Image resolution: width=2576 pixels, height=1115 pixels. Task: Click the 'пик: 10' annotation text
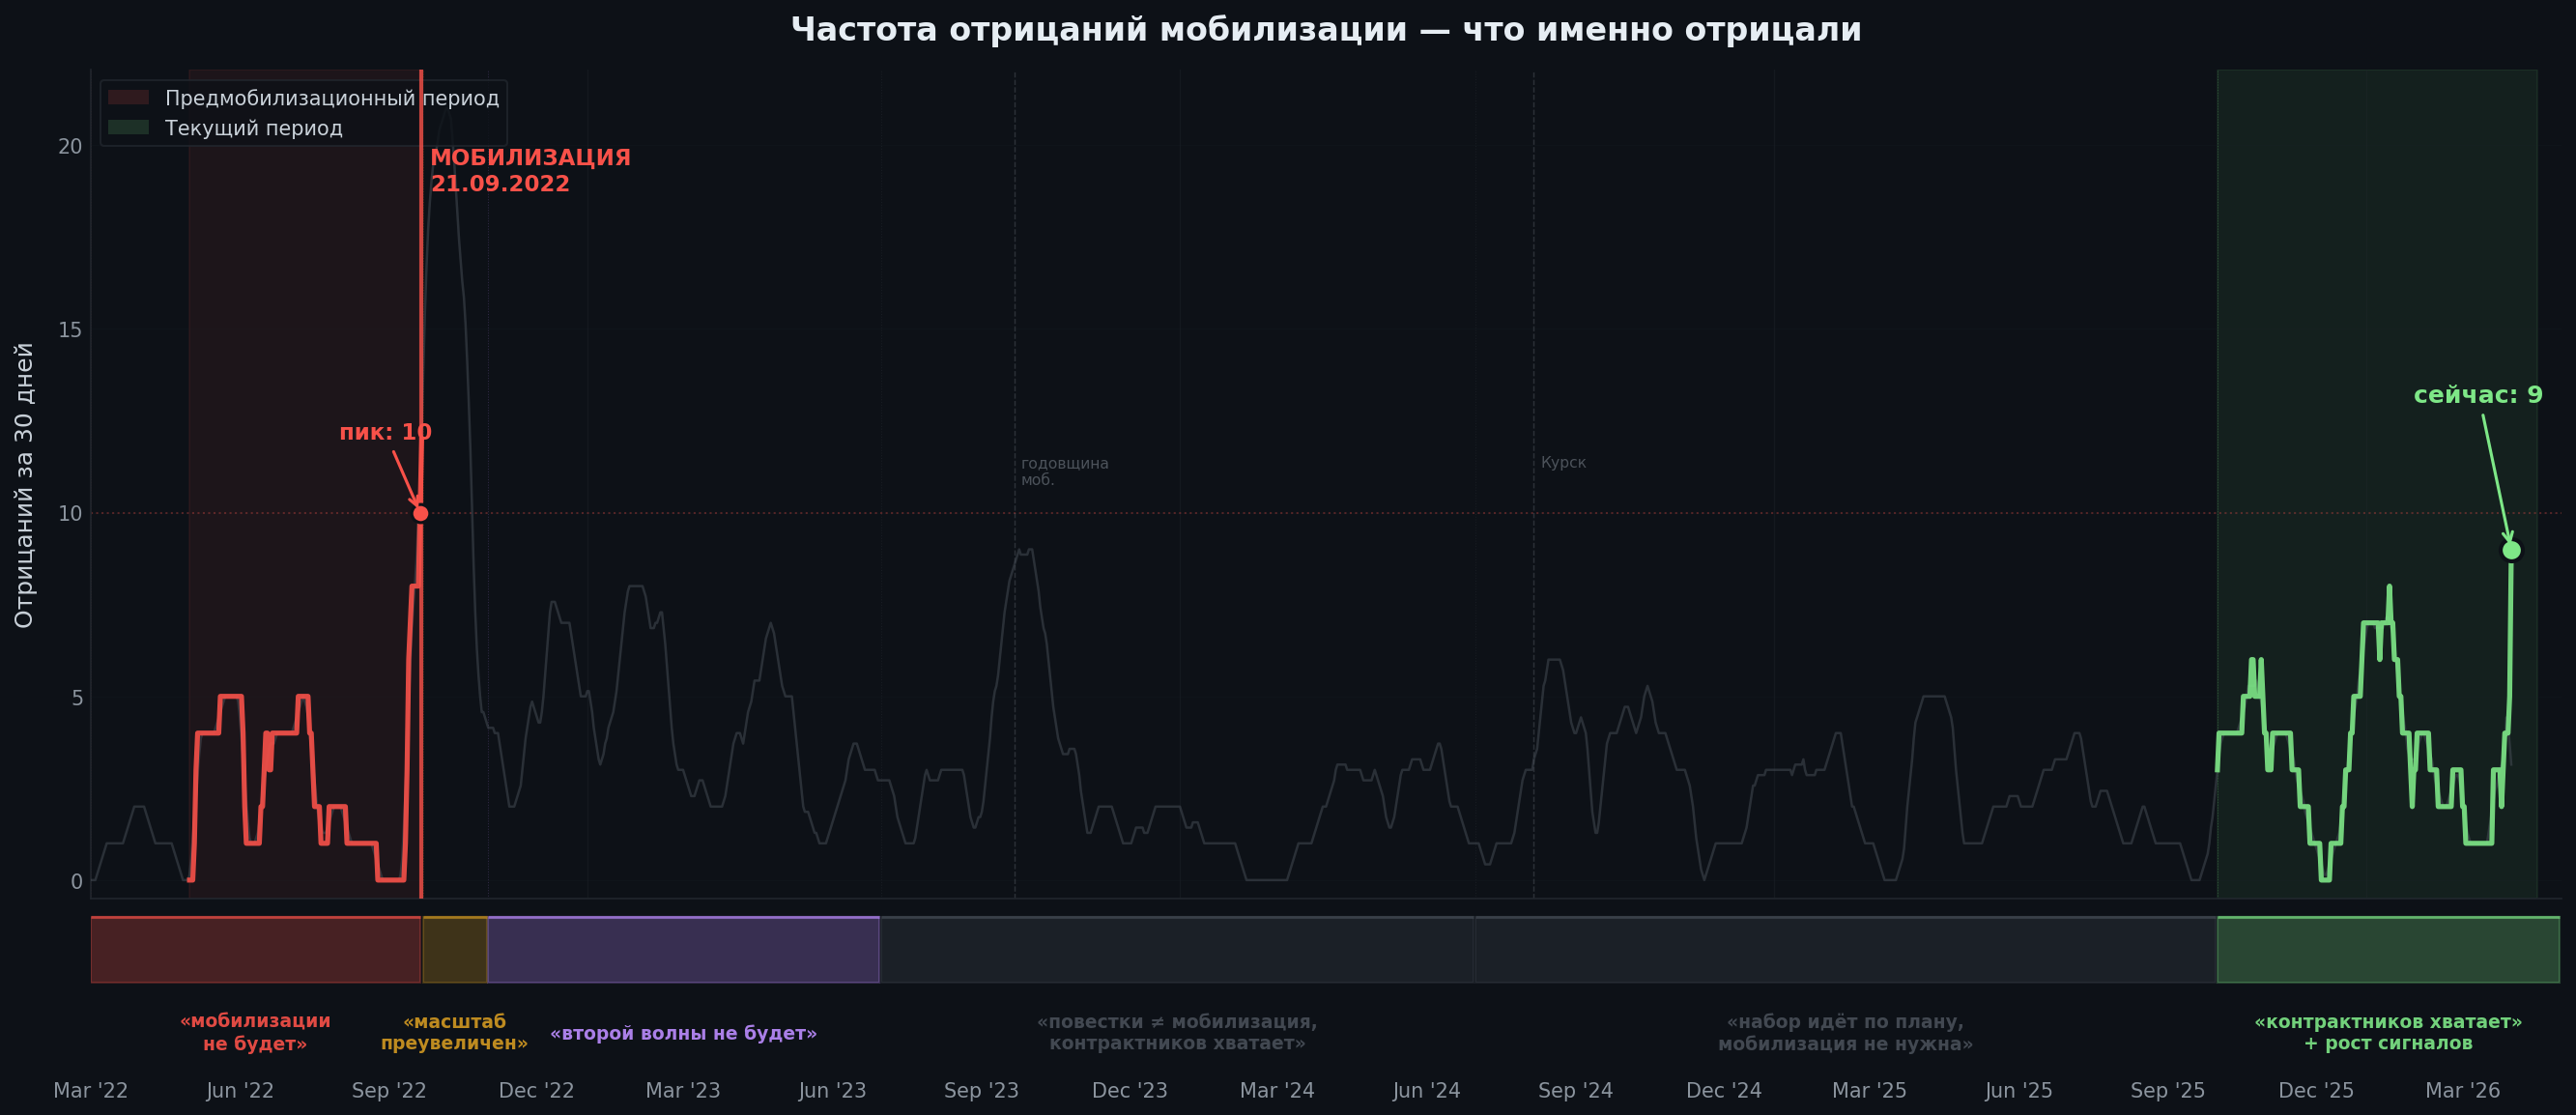[x=385, y=432]
